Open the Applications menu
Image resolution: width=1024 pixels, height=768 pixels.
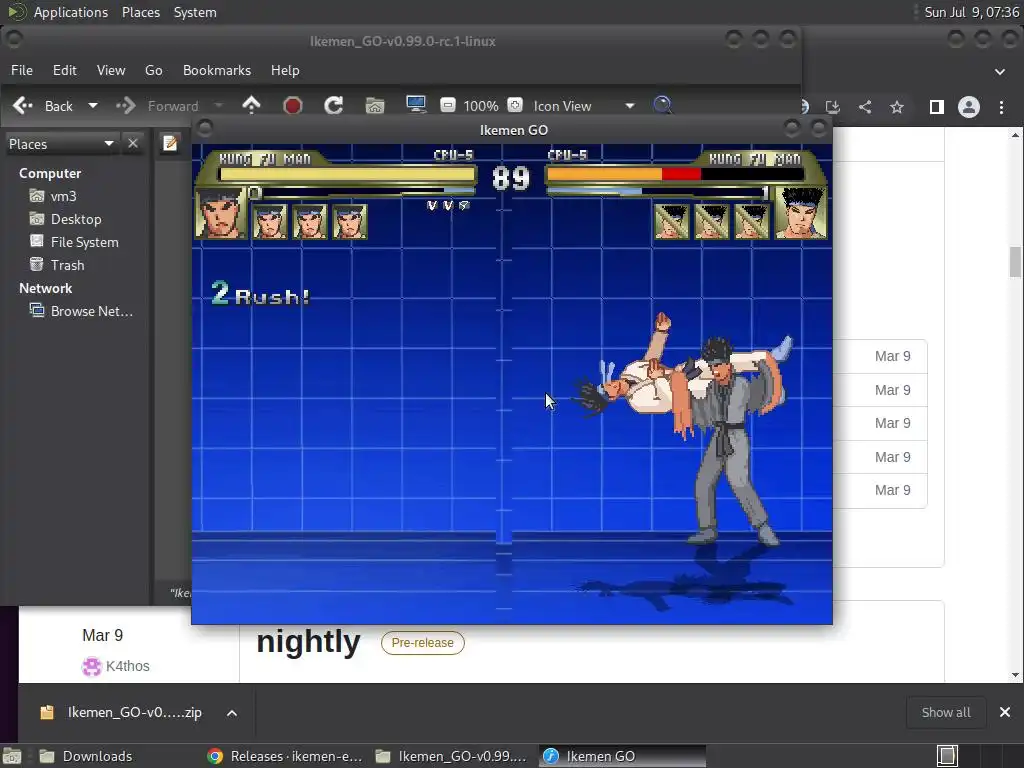pyautogui.click(x=71, y=12)
